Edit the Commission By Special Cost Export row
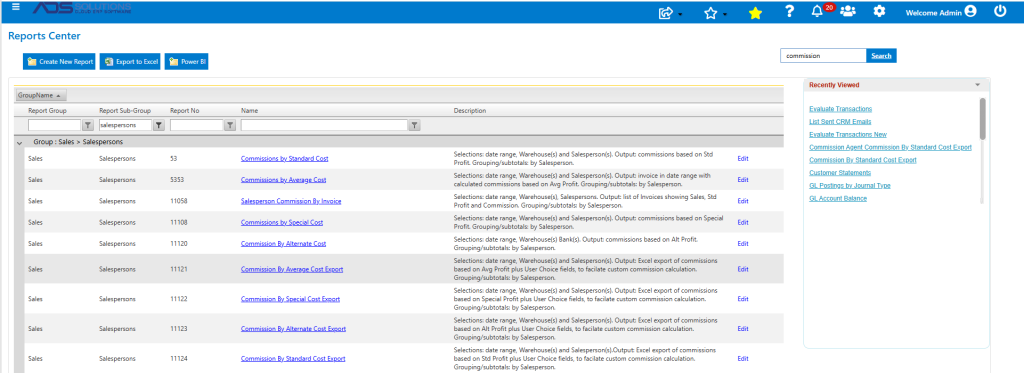Screen dimensions: 1024x373 pos(743,299)
